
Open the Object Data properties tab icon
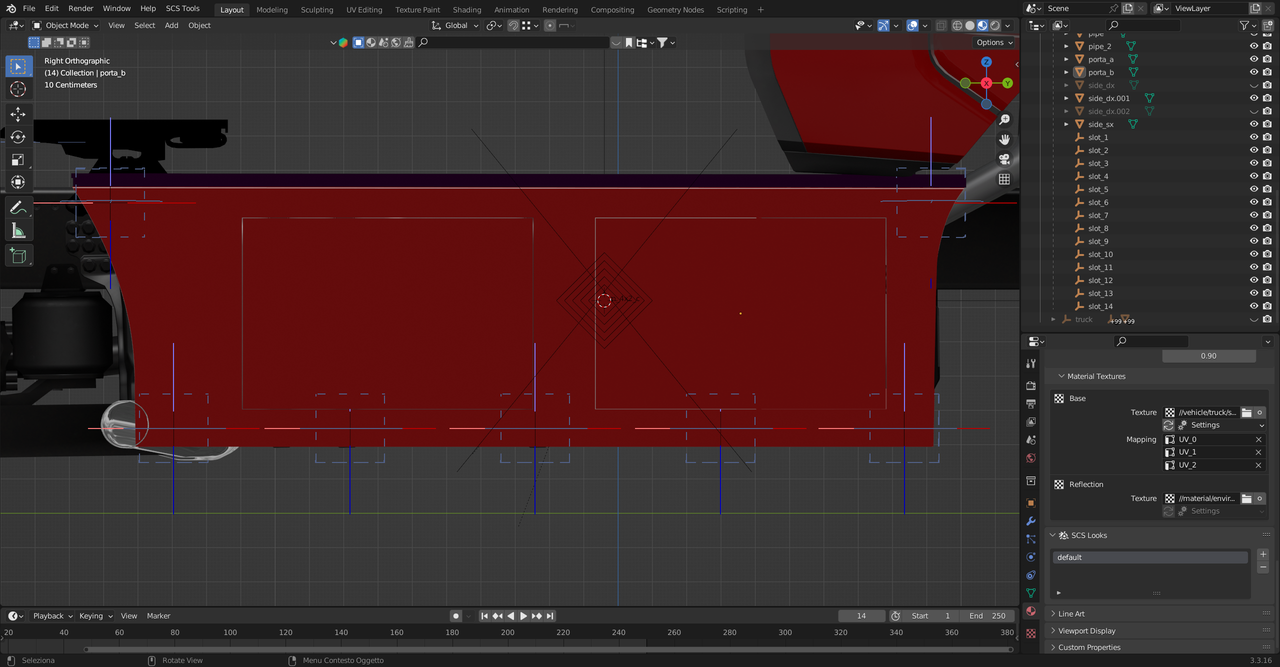click(1031, 593)
